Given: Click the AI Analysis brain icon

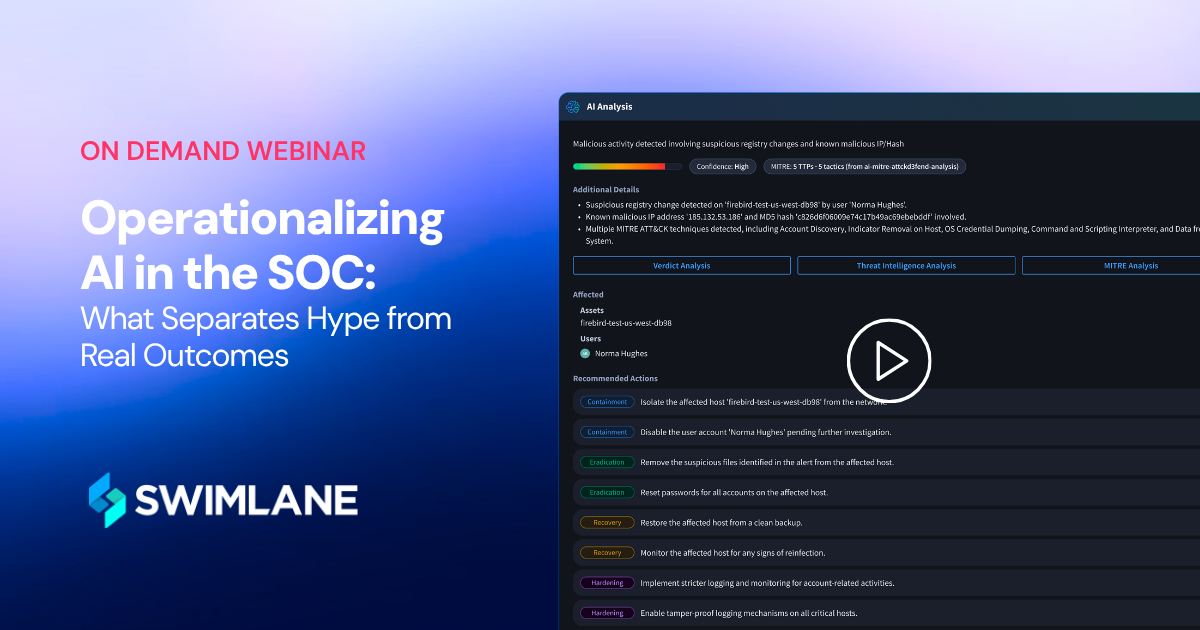Looking at the screenshot, I should 573,107.
